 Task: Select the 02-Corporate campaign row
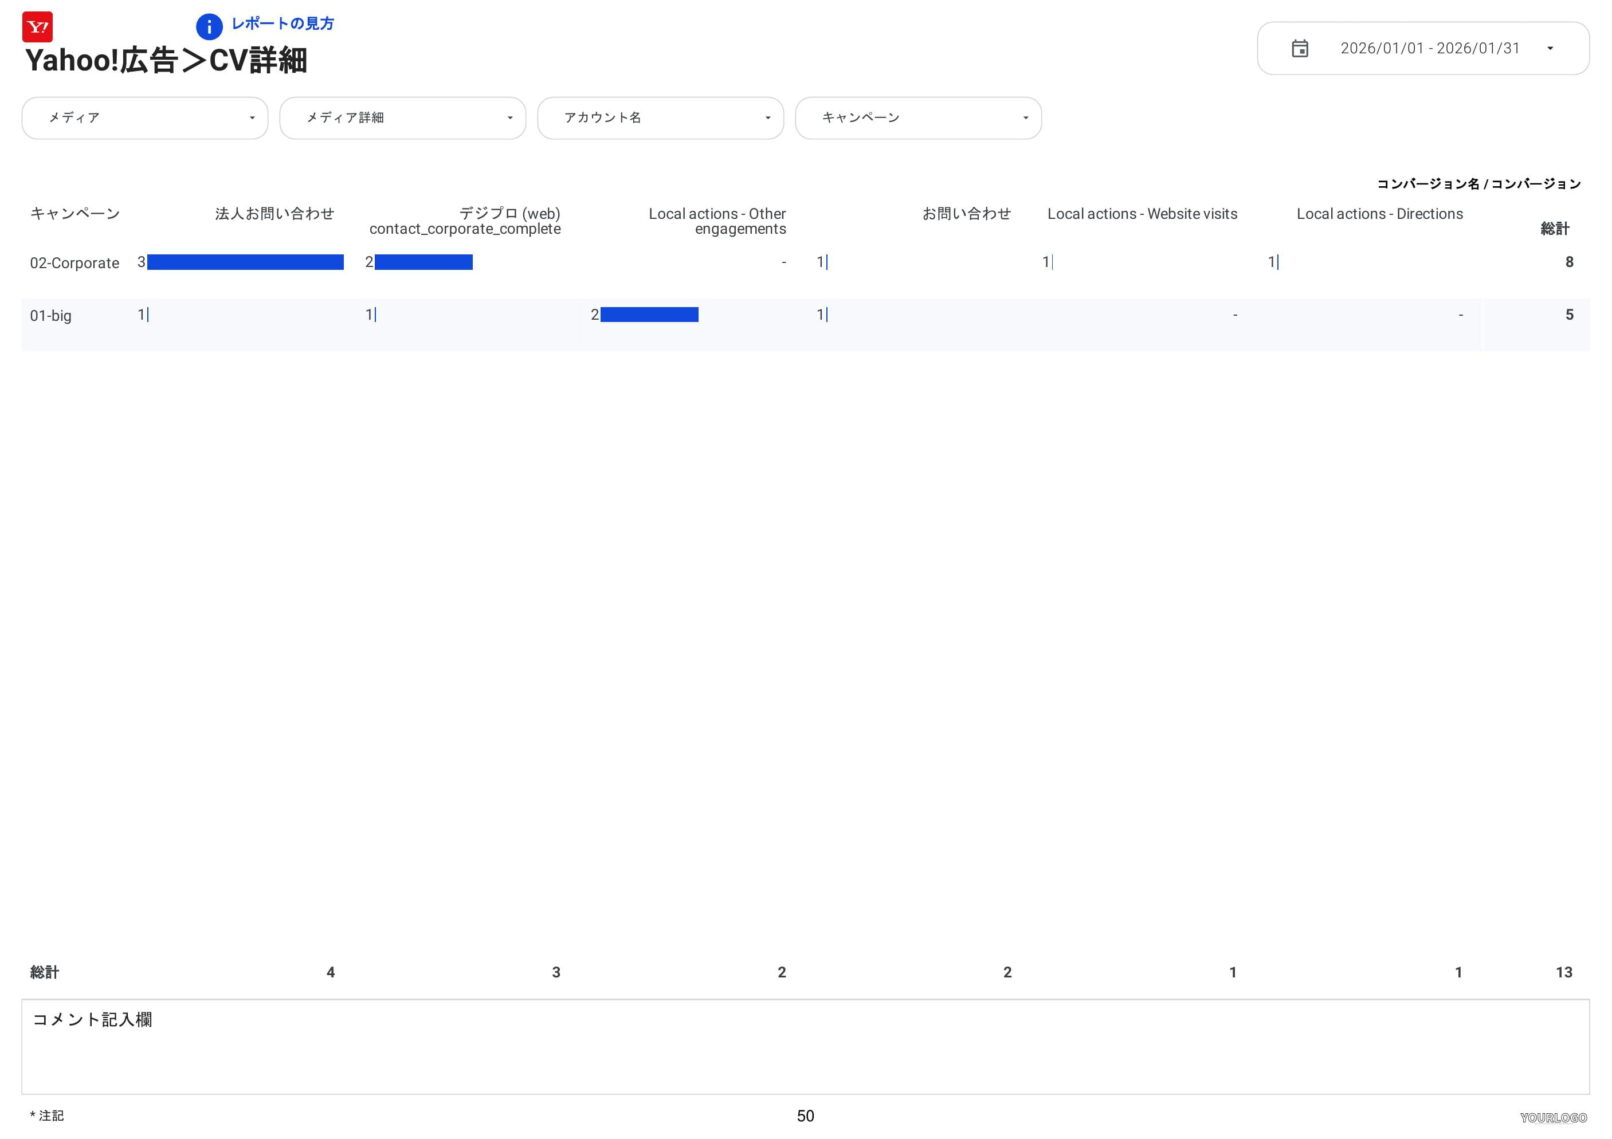(x=75, y=263)
